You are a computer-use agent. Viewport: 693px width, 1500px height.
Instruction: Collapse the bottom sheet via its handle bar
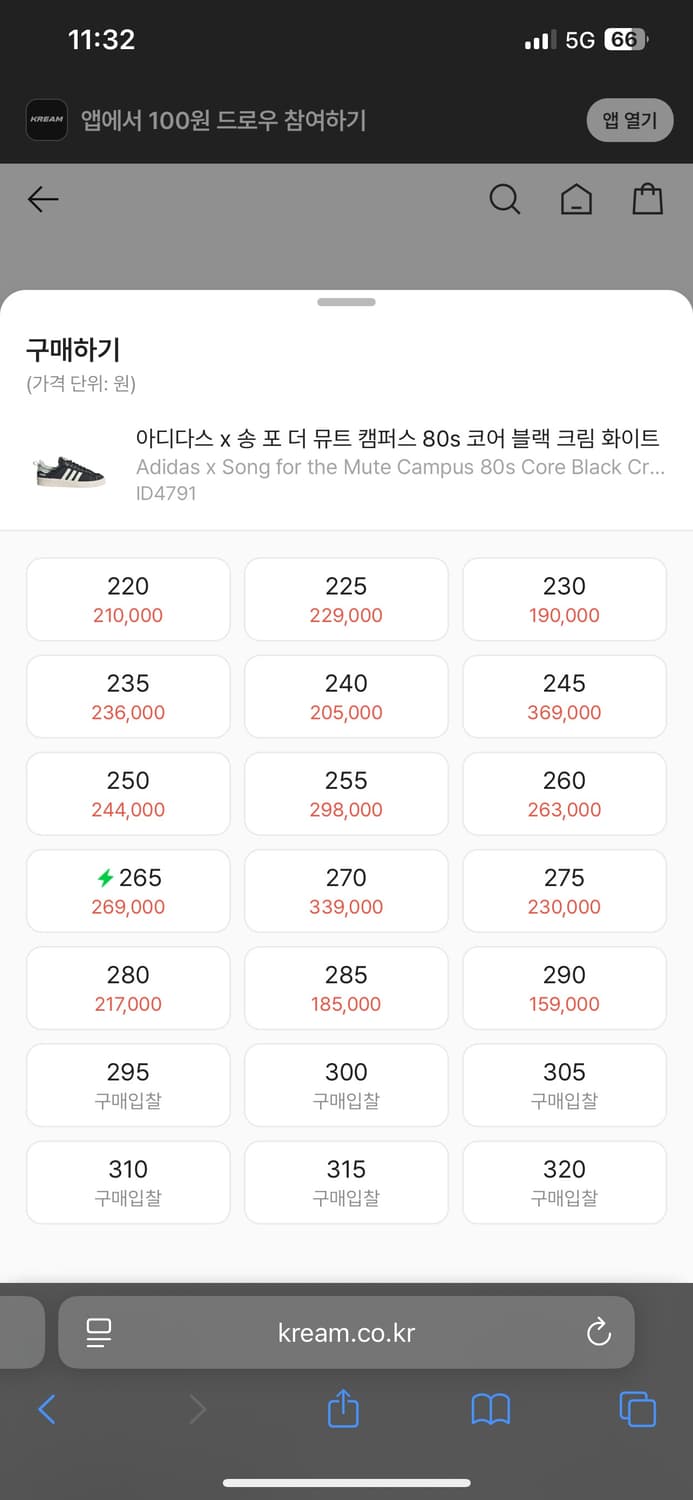[x=346, y=301]
